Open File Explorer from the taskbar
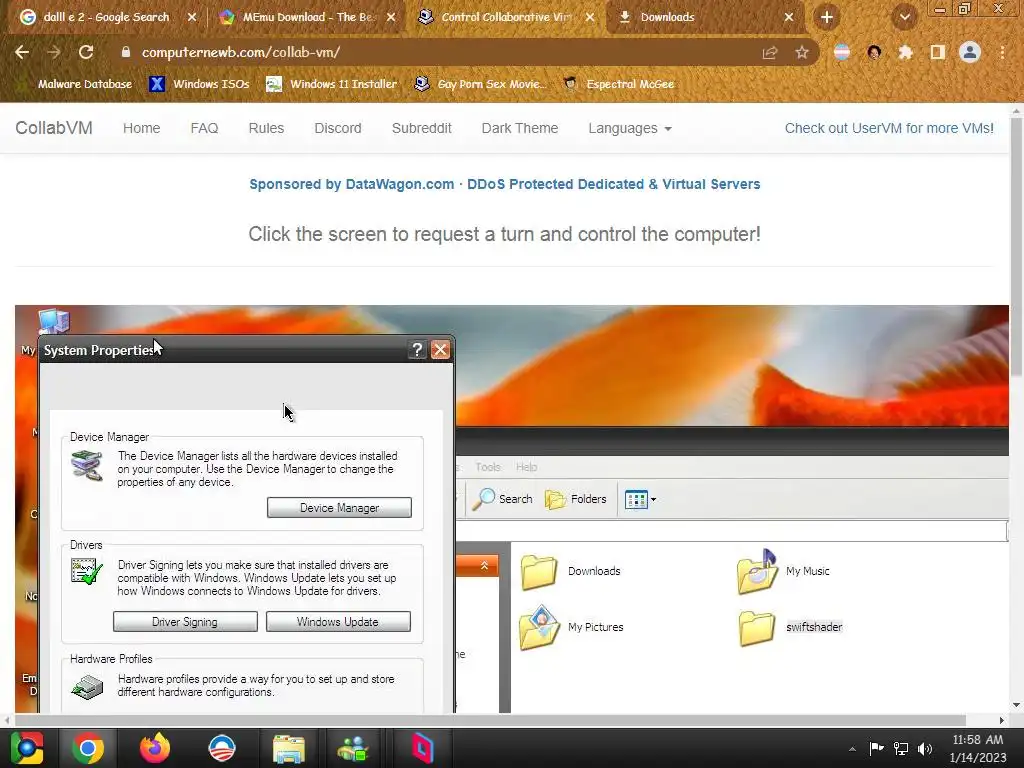Image resolution: width=1024 pixels, height=768 pixels. tap(289, 748)
